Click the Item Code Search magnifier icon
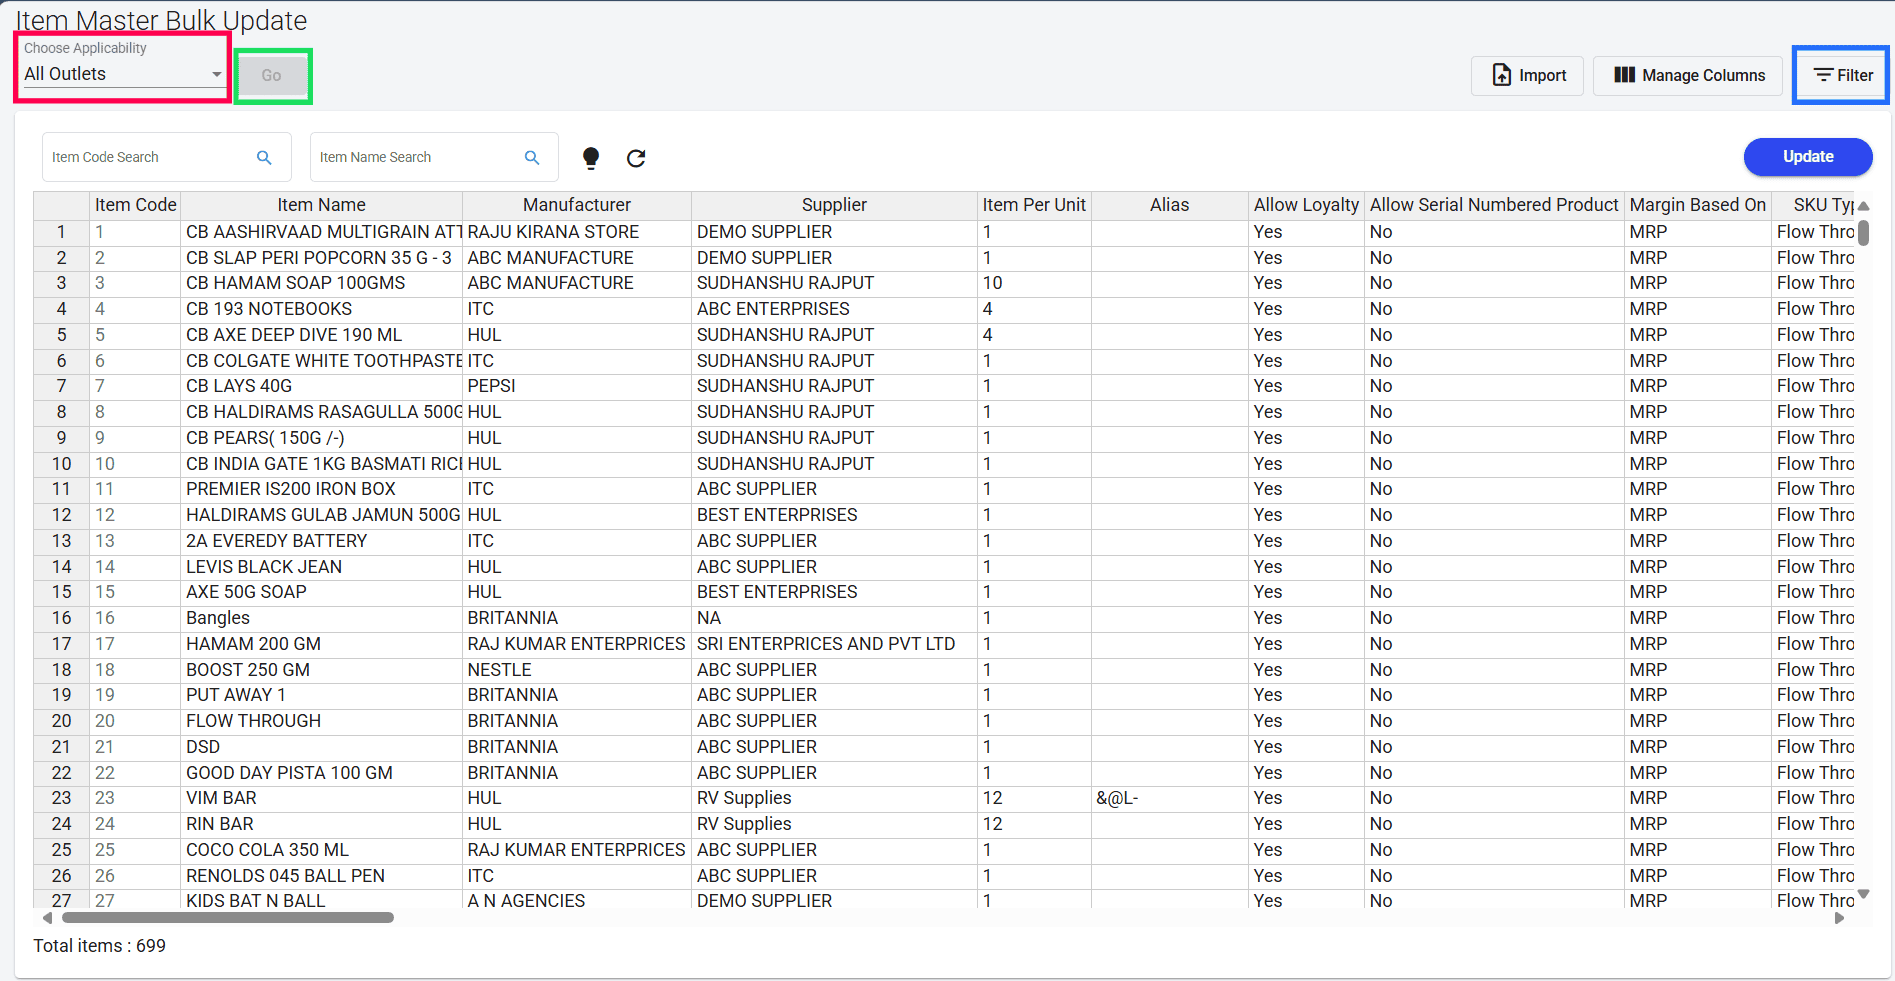Viewport: 1895px width, 981px height. (264, 157)
